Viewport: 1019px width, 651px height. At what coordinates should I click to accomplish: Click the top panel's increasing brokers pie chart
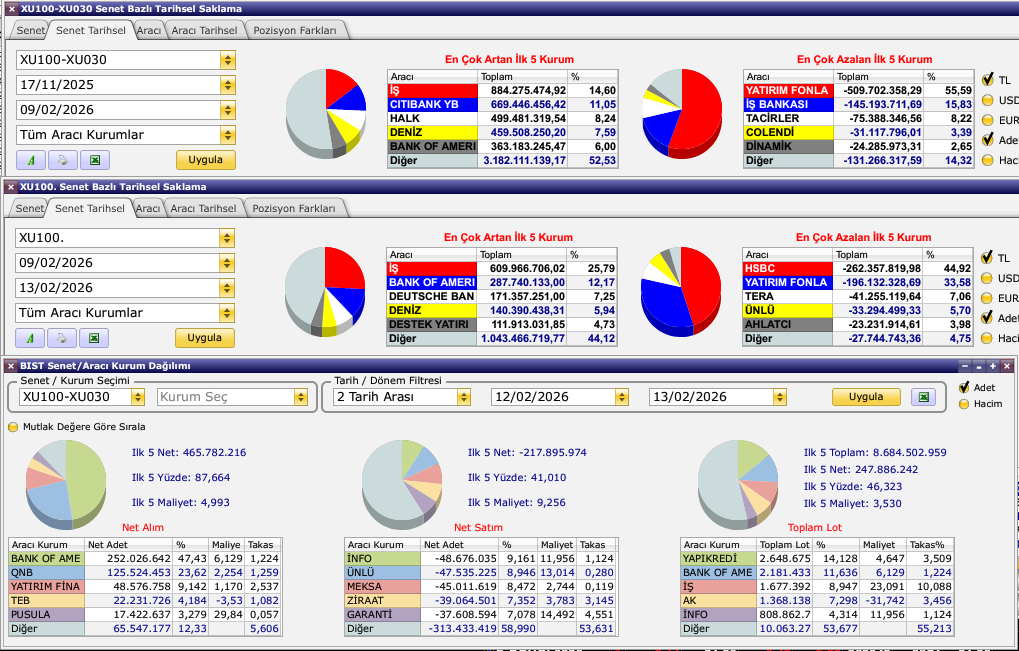click(x=326, y=112)
